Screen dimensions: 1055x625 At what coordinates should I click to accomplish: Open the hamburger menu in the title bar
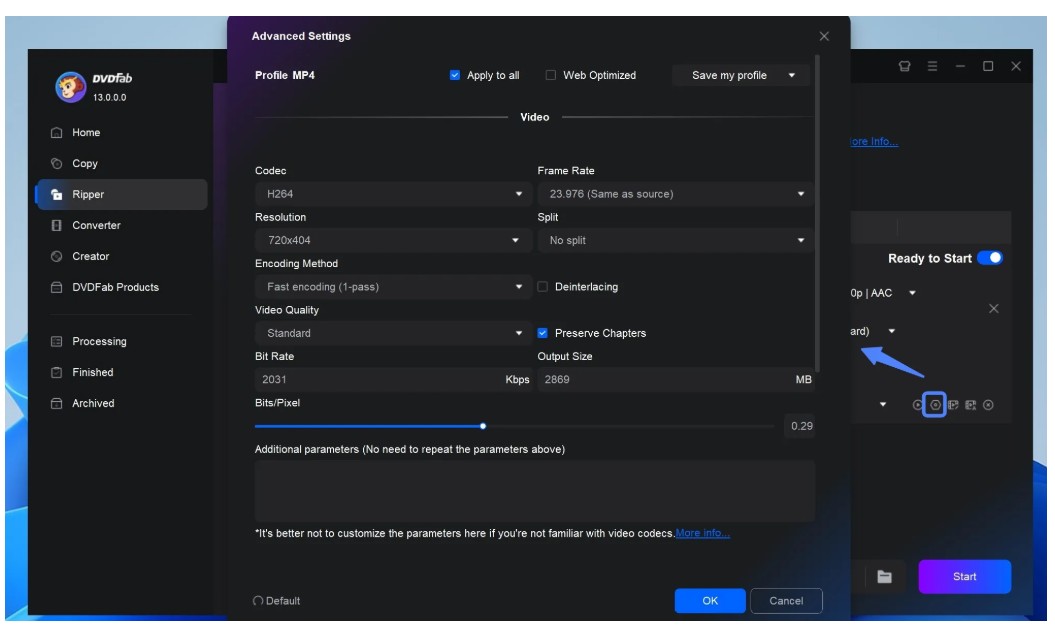(933, 65)
